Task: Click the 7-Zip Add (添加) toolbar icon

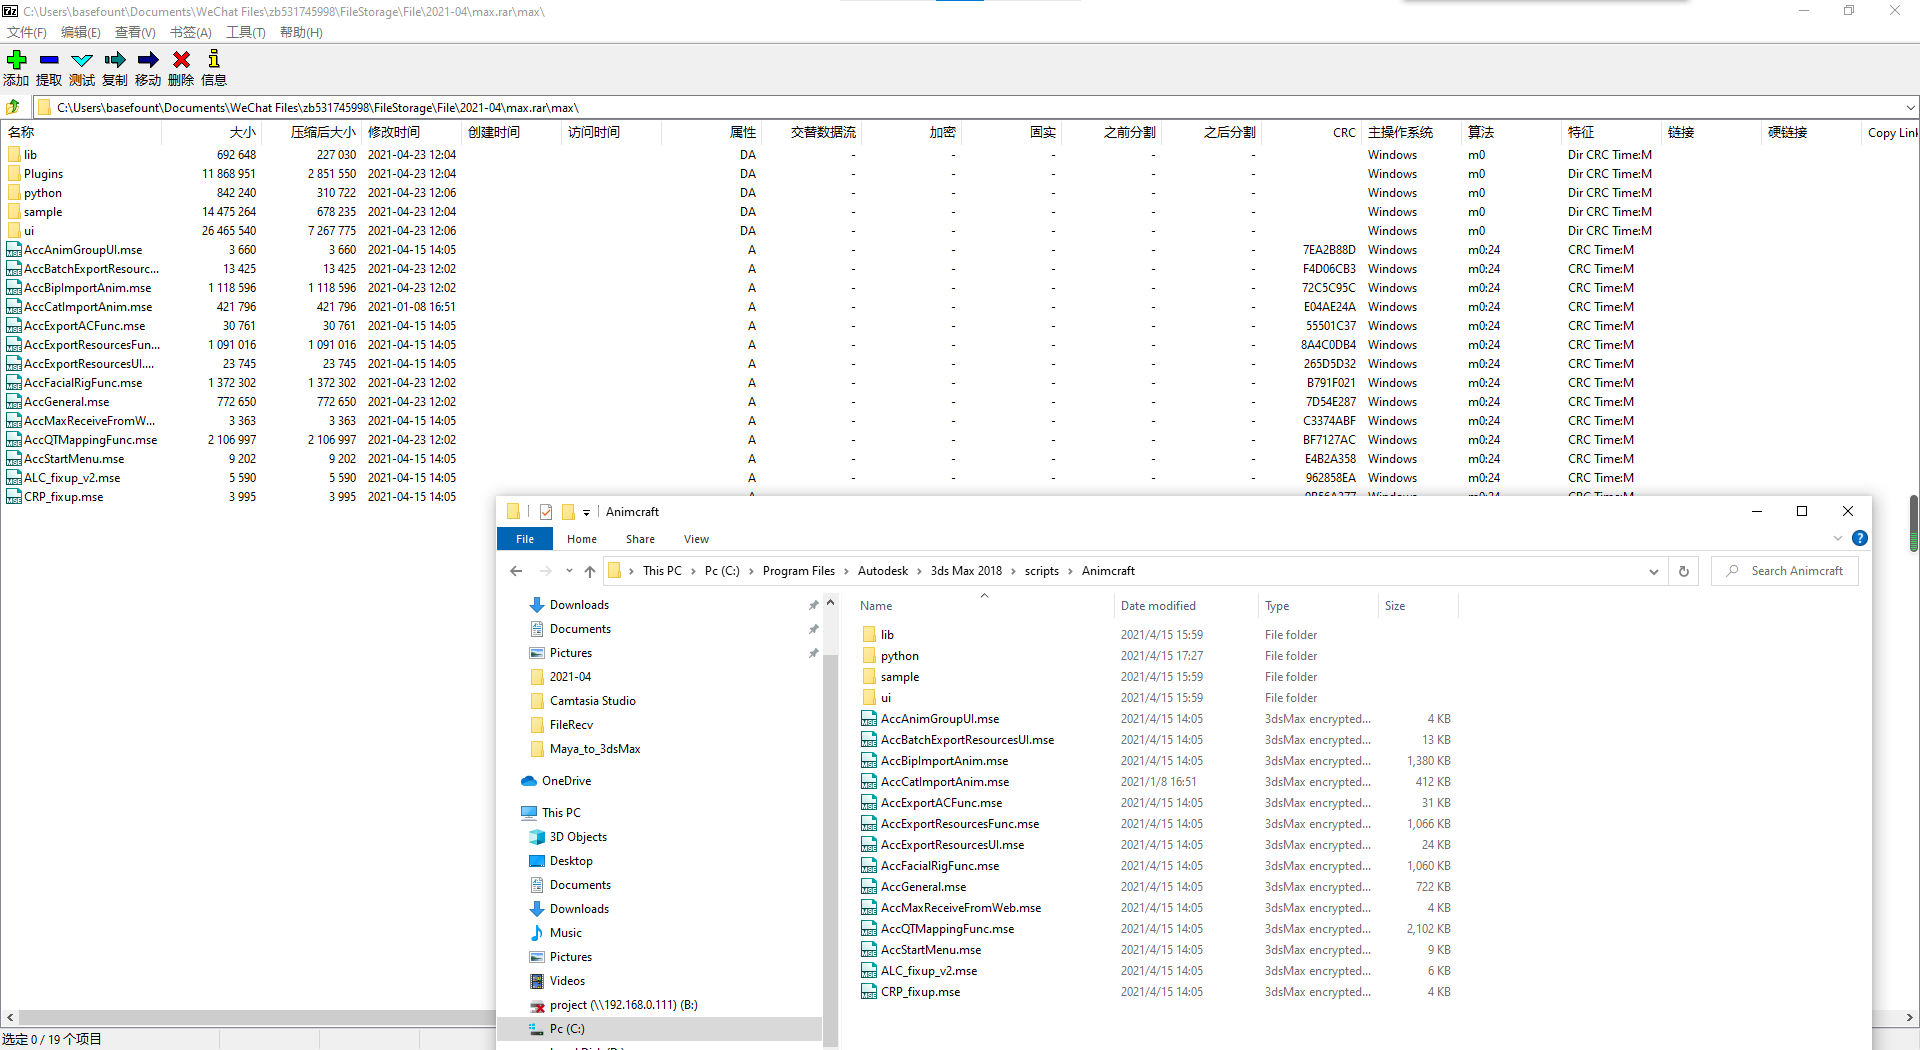Action: click(16, 60)
